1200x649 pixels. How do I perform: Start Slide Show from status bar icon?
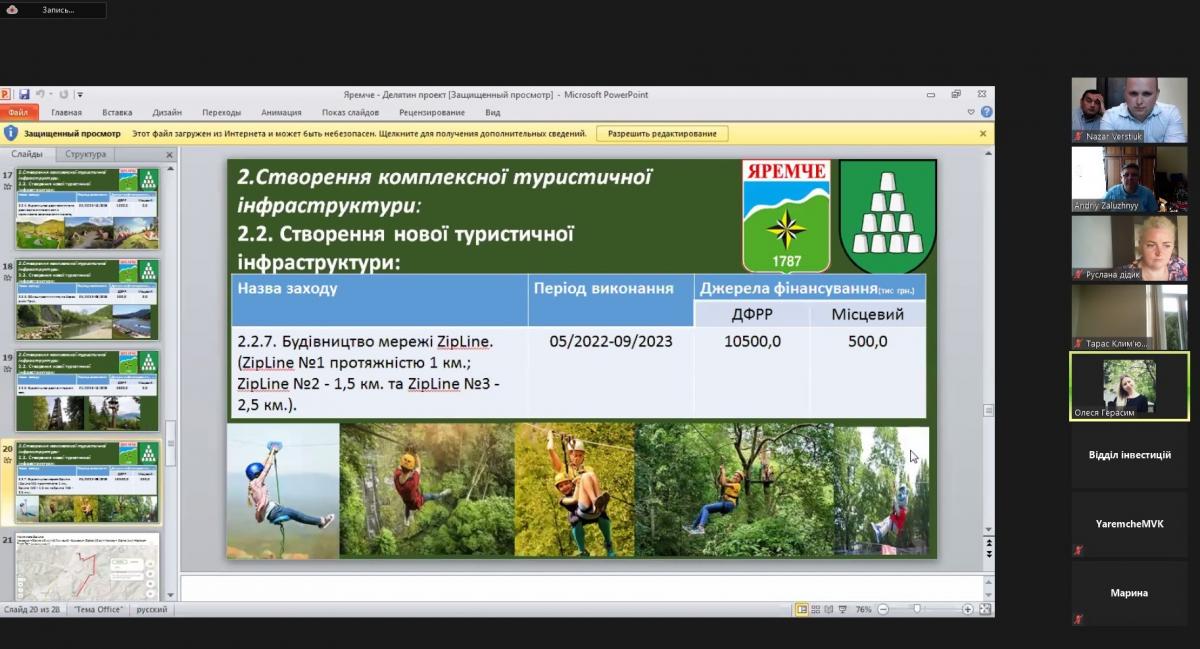(x=844, y=609)
